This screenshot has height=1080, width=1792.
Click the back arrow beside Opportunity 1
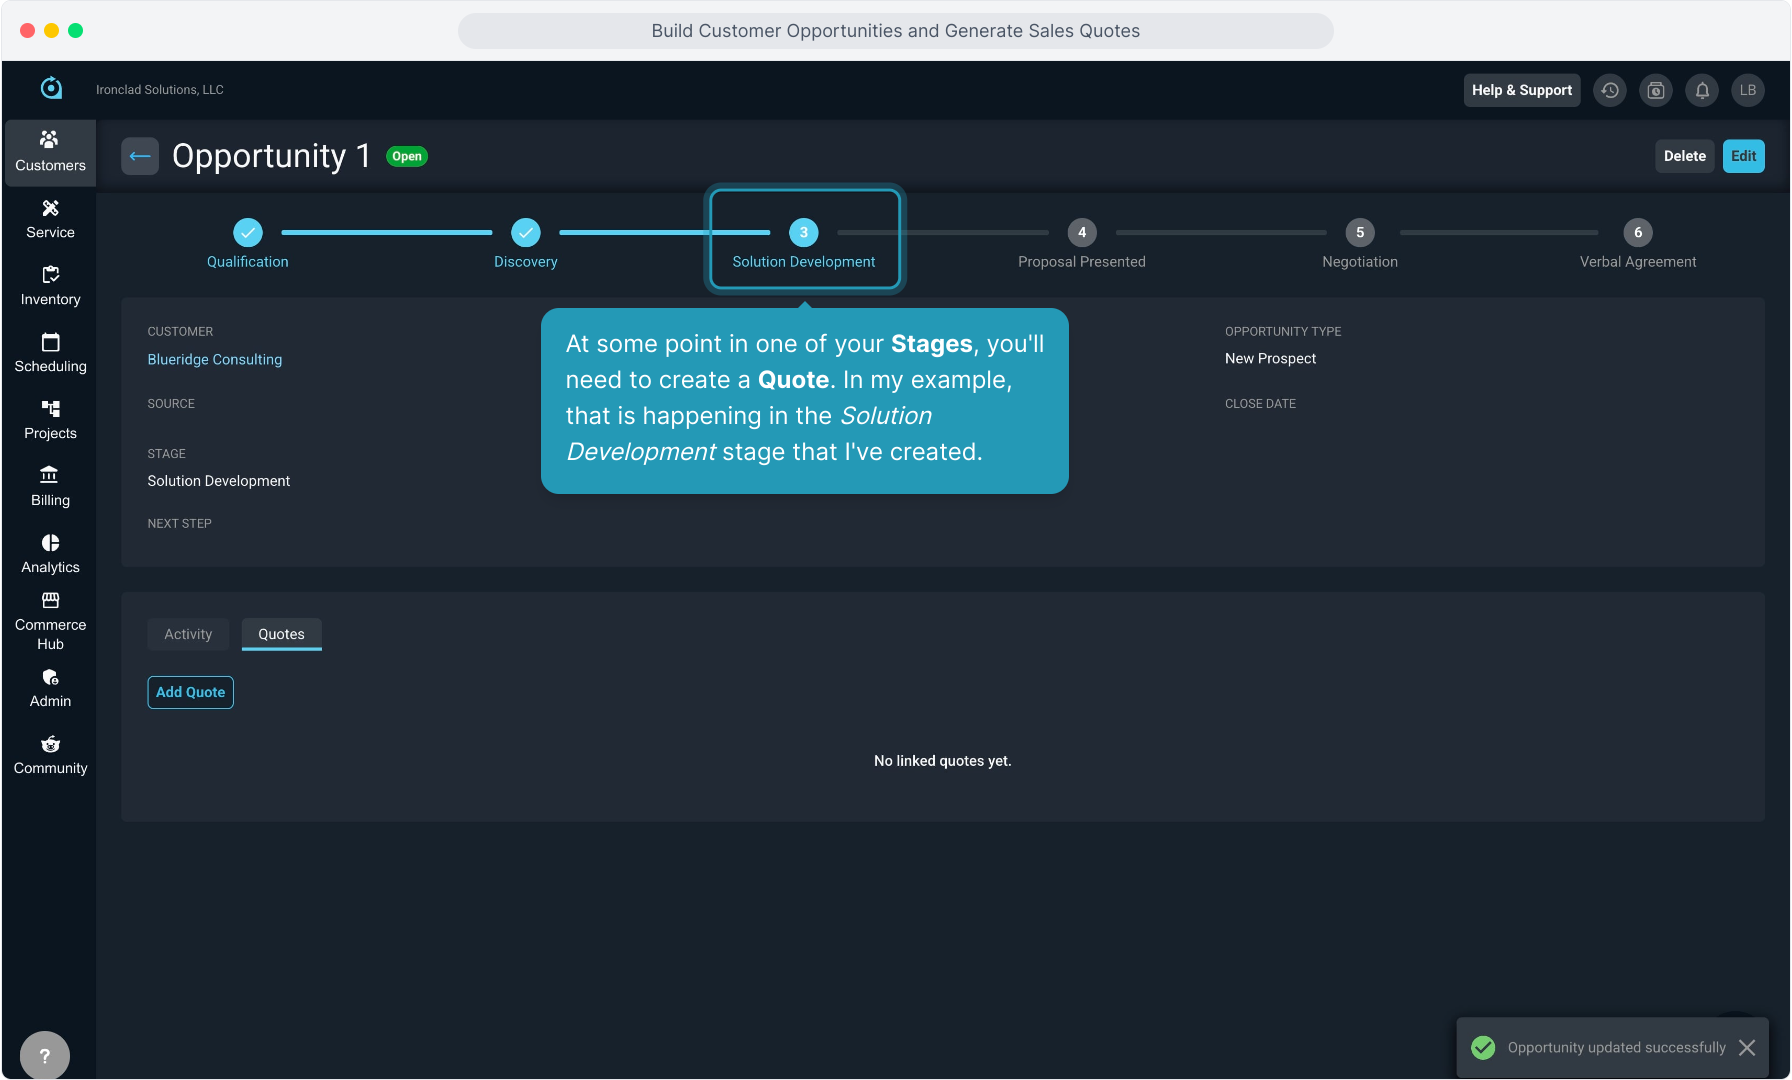coord(140,156)
